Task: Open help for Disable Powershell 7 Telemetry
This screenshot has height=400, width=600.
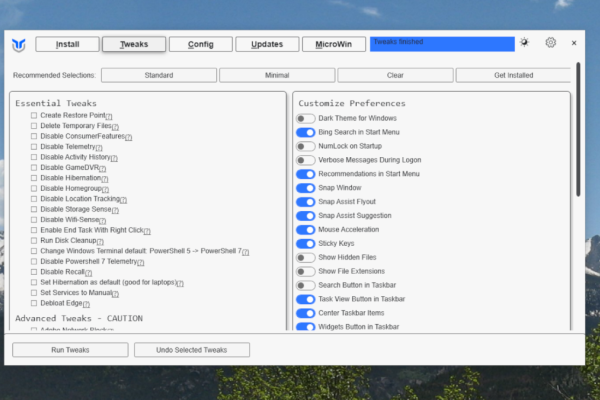Action: point(141,262)
